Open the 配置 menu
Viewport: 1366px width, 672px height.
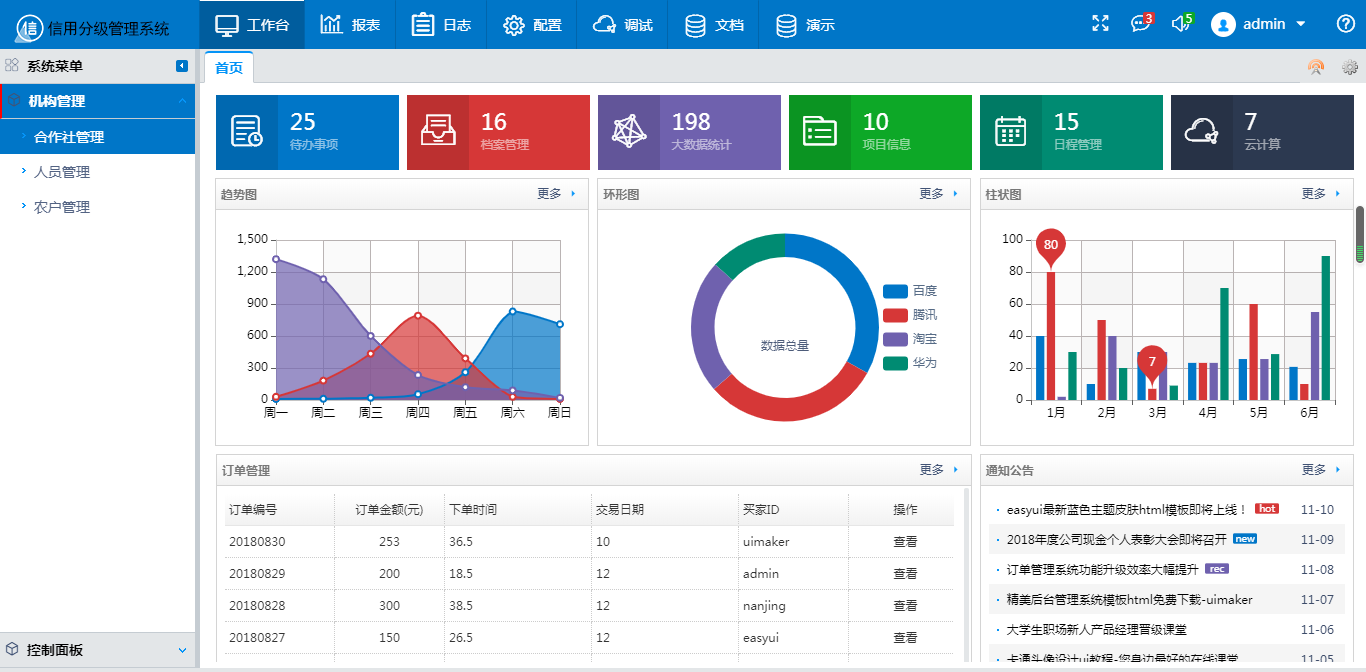tap(533, 25)
